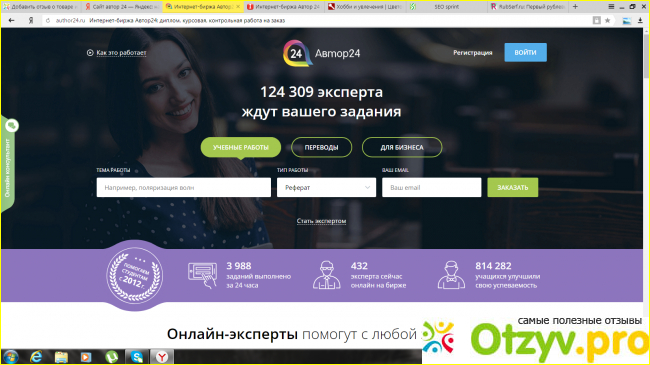This screenshot has height=365, width=650.
Task: Click the Заказать button
Action: click(x=513, y=187)
